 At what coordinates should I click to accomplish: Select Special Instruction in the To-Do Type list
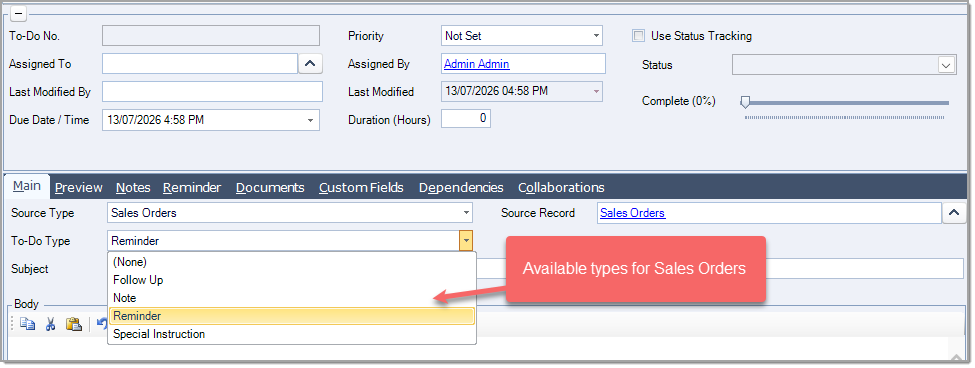click(292, 334)
